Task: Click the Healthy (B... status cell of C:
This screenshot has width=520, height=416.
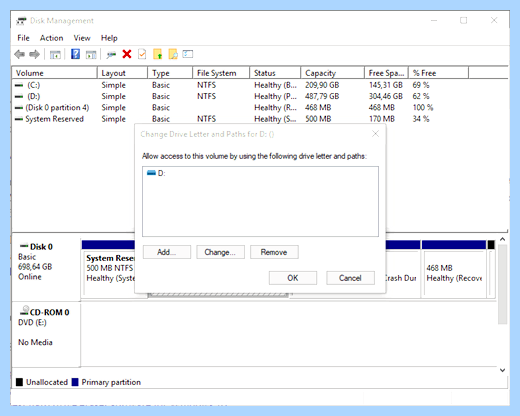Action: point(275,85)
